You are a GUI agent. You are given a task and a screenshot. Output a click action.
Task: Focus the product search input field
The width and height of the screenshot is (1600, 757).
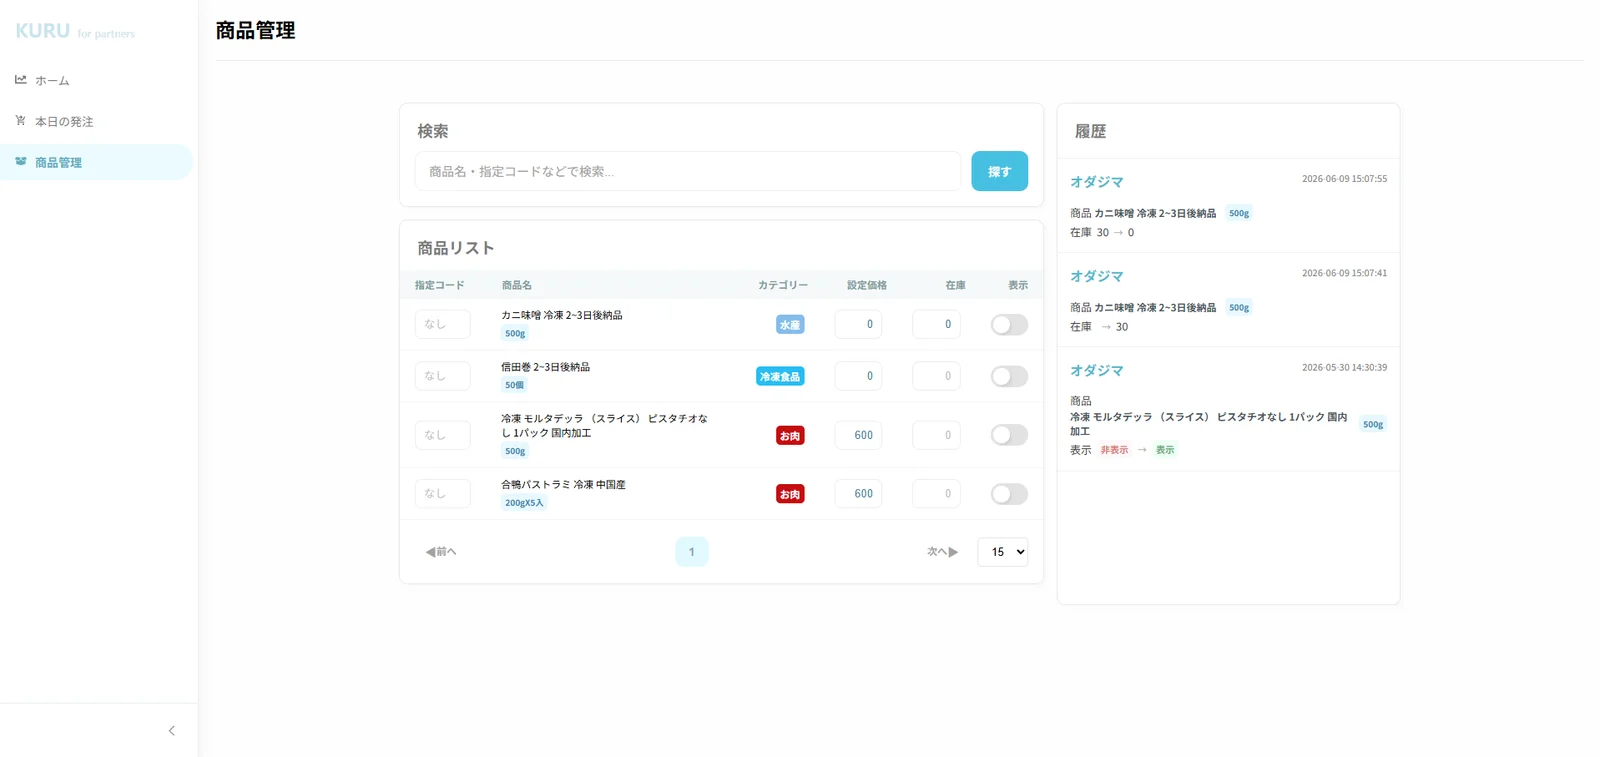(688, 171)
